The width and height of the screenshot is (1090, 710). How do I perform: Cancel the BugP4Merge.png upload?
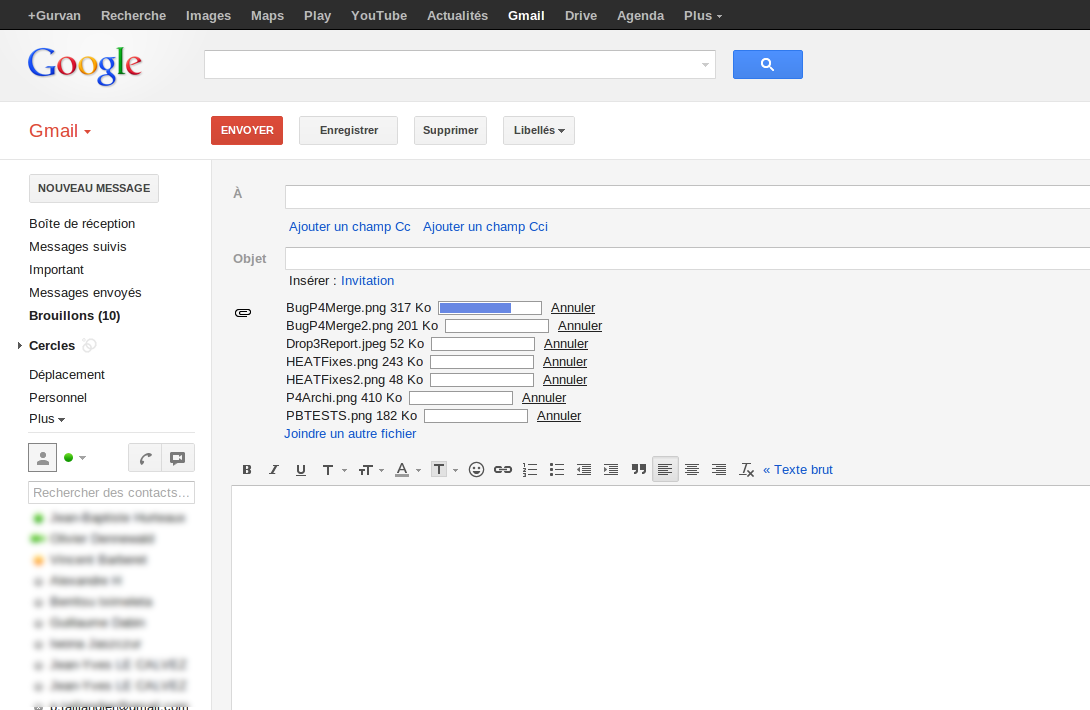(x=573, y=308)
